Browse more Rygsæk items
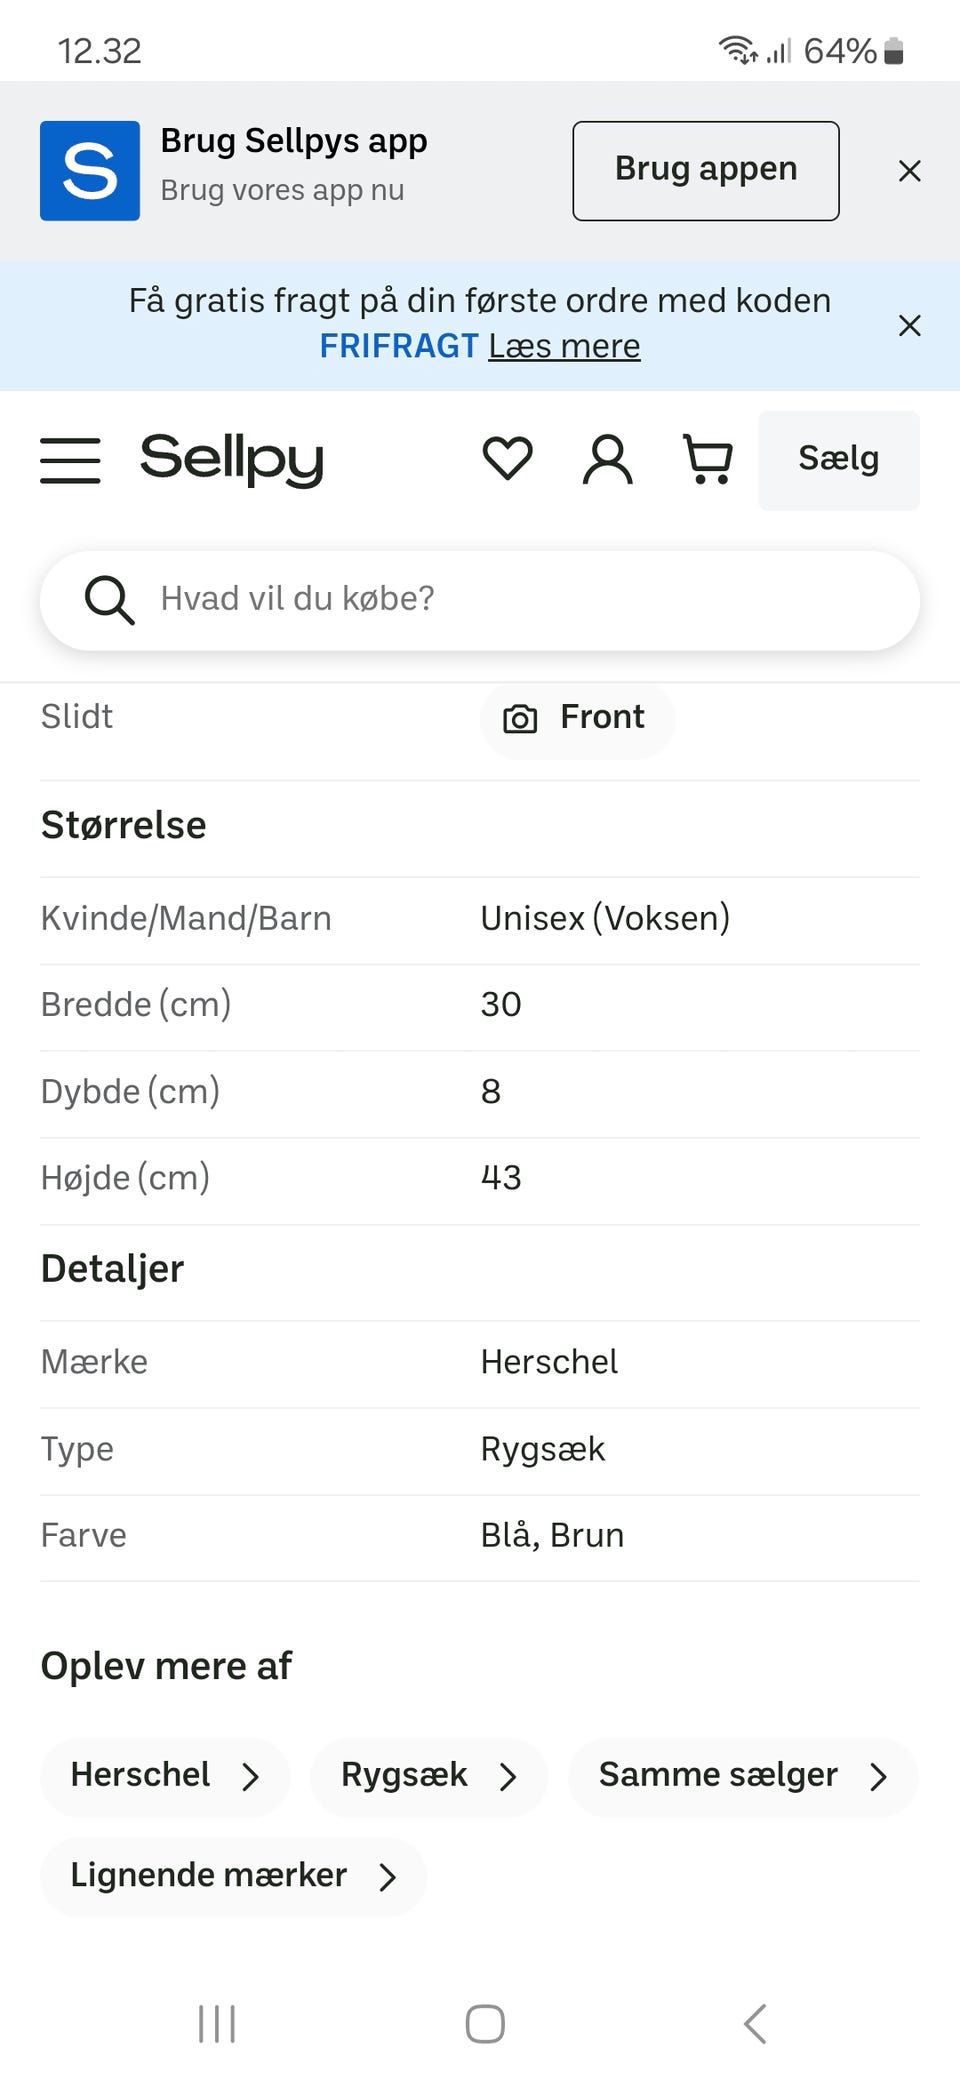The image size is (960, 2080). pyautogui.click(x=429, y=1775)
